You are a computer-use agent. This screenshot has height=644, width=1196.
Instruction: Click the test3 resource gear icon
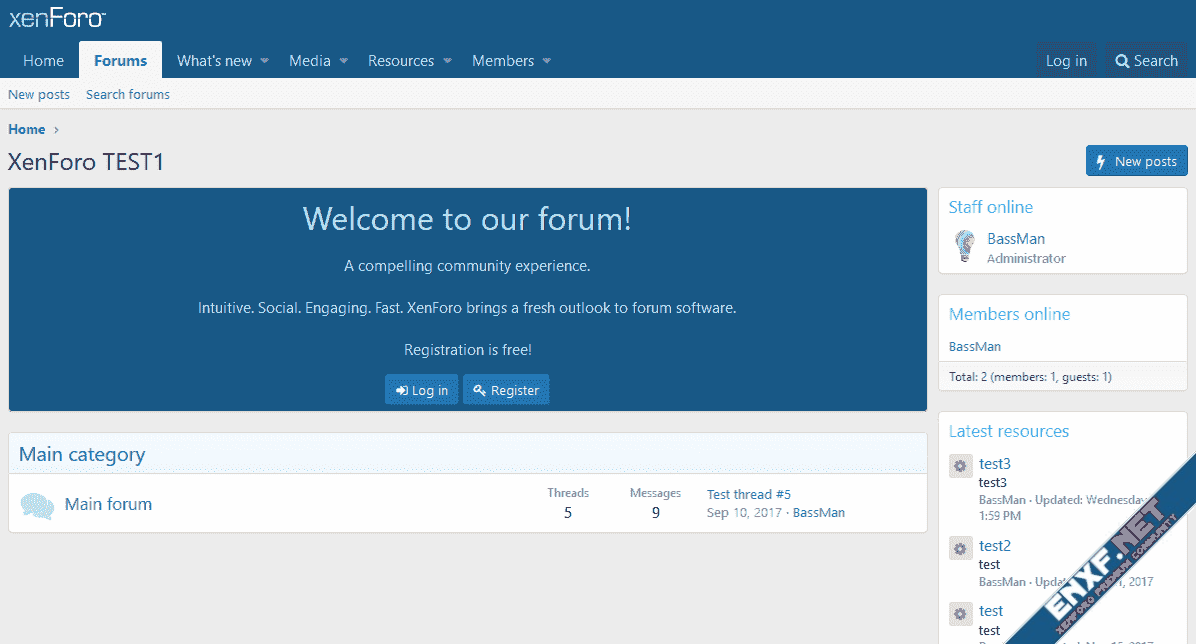960,466
